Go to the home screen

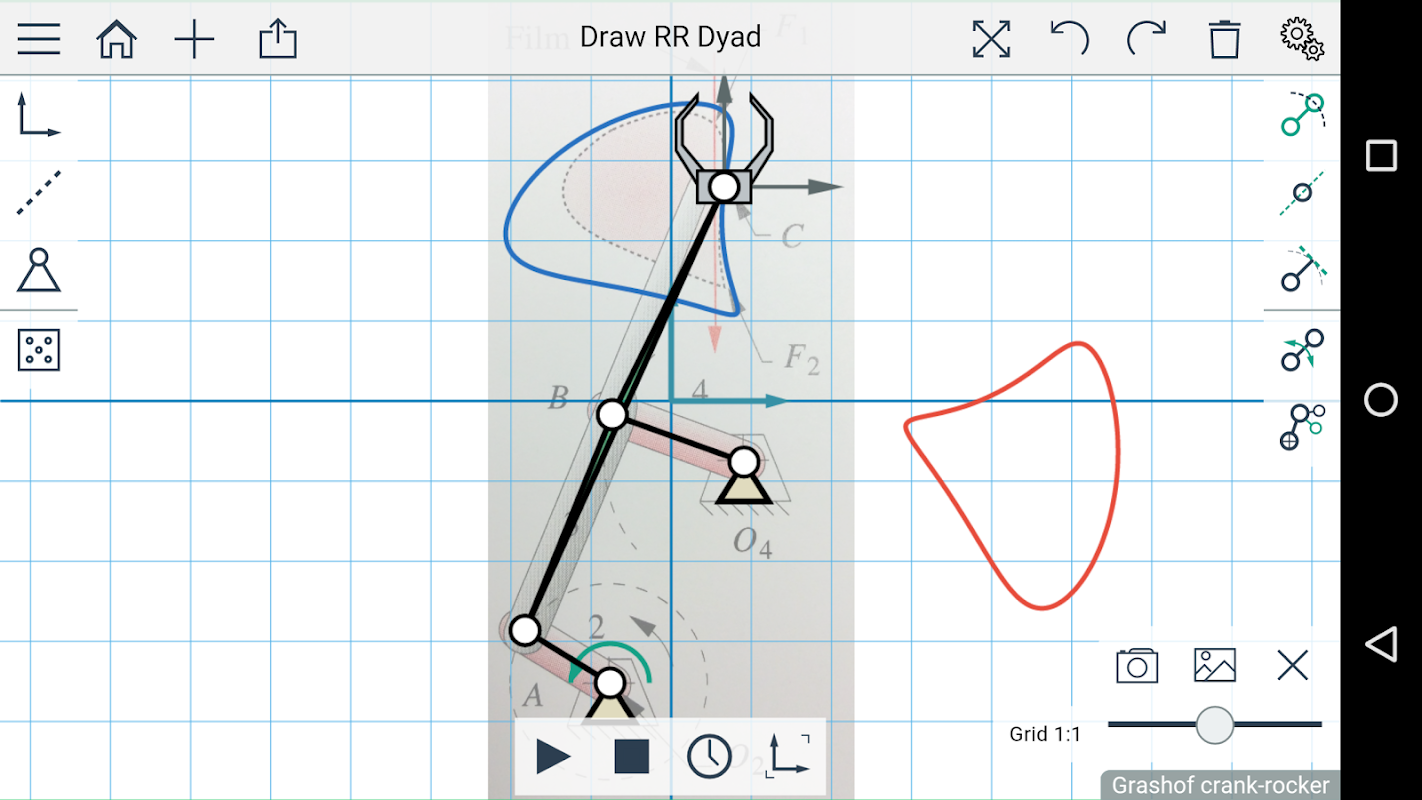(116, 39)
